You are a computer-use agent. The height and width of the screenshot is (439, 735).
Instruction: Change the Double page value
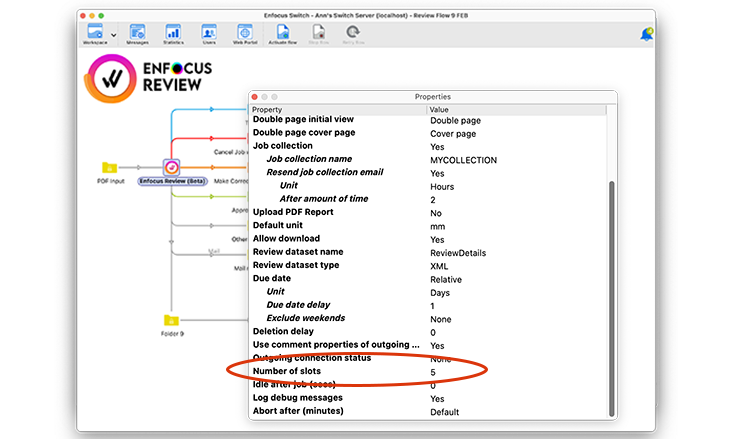455,120
